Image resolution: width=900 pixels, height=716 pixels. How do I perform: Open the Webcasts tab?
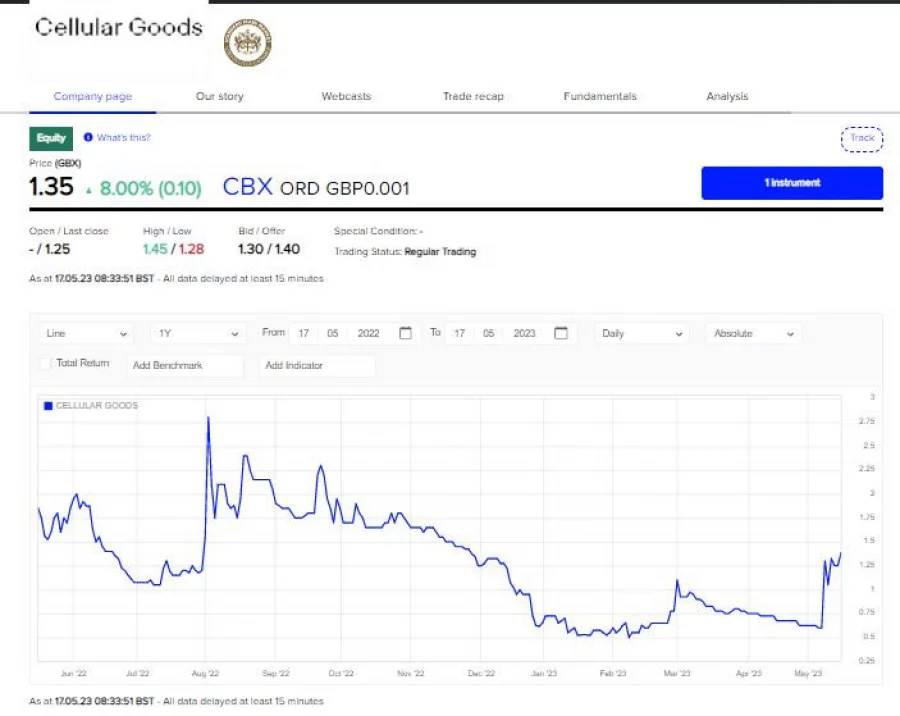[346, 96]
